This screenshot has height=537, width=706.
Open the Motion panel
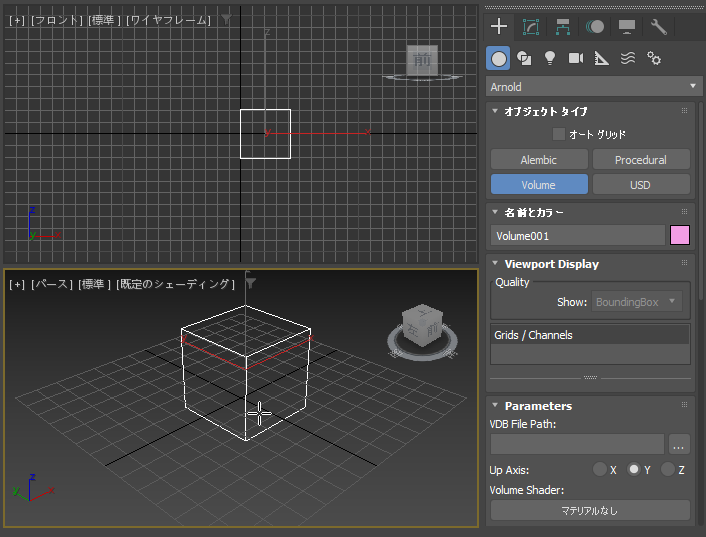595,27
